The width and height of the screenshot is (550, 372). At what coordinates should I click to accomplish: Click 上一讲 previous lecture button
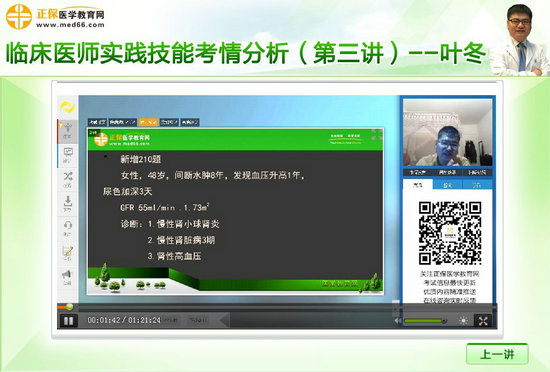click(x=497, y=354)
